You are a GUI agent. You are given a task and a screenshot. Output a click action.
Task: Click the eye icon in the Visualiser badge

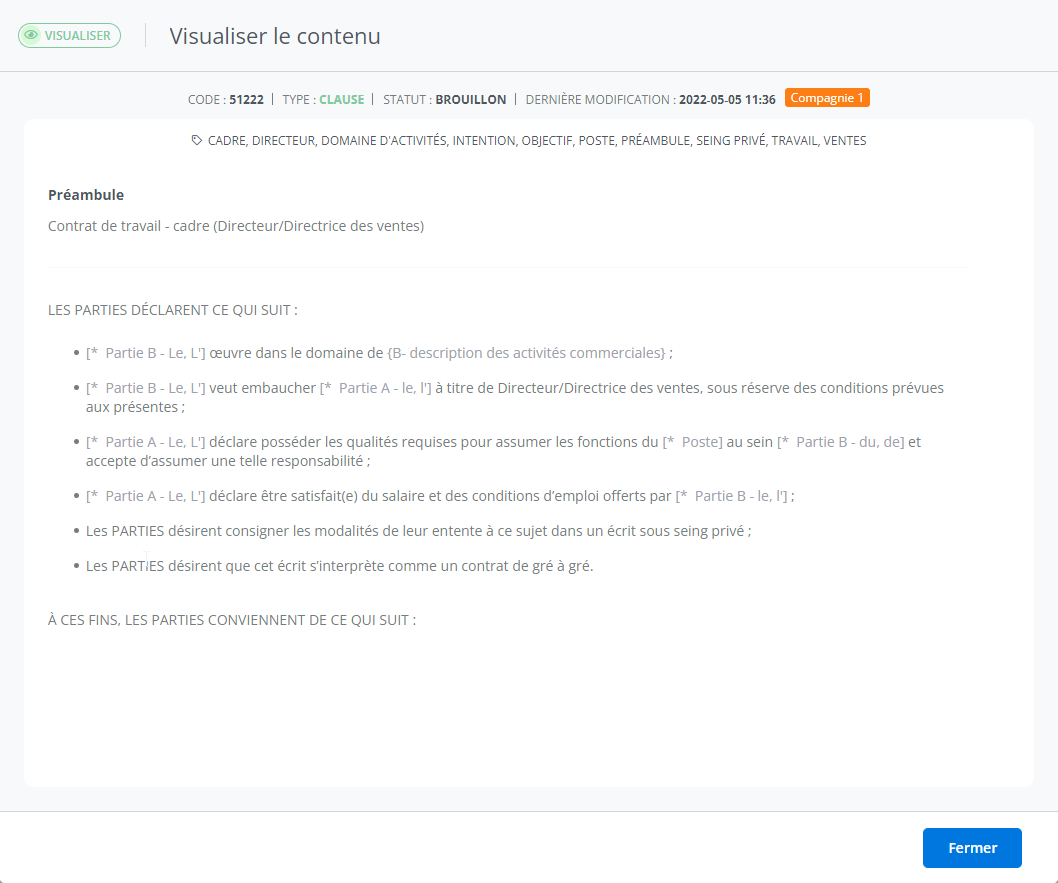[x=31, y=35]
